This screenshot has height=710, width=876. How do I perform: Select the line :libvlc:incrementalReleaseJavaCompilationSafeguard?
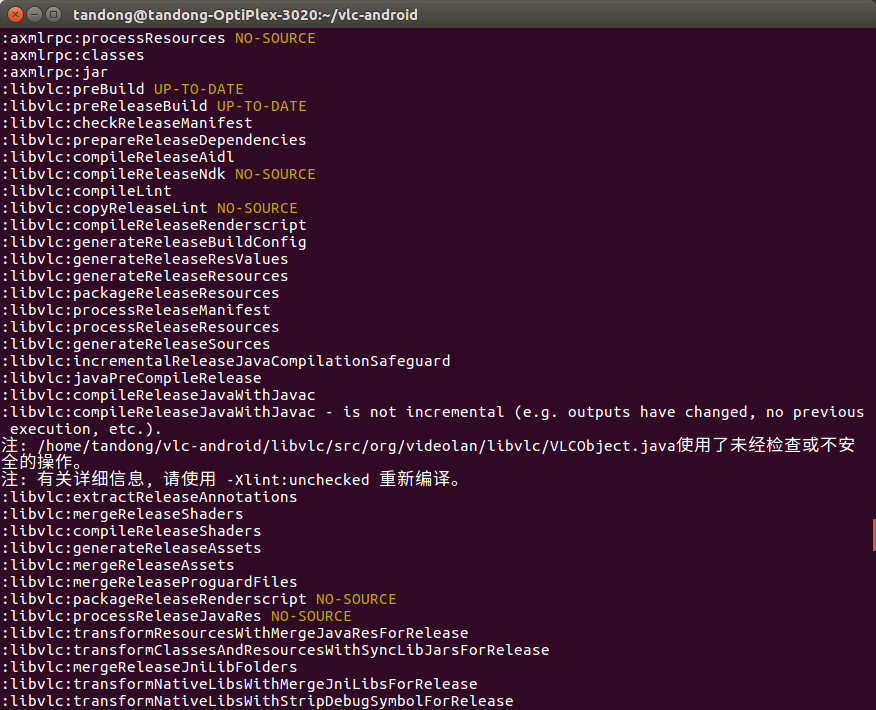tap(226, 361)
